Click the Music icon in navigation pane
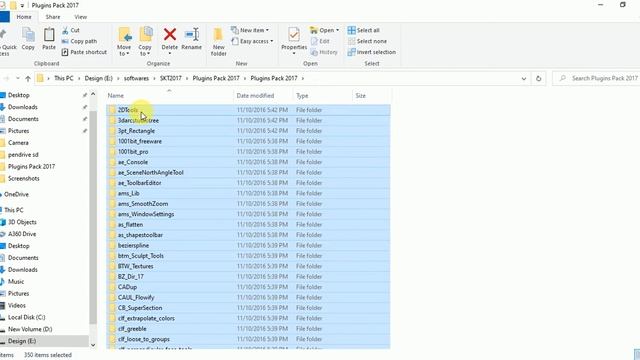 (x=2, y=282)
